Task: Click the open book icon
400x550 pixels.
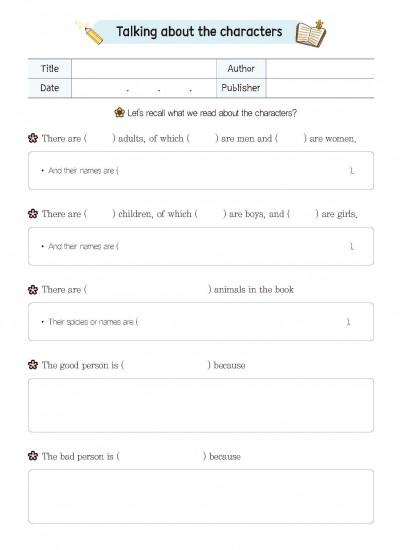Action: [311, 34]
